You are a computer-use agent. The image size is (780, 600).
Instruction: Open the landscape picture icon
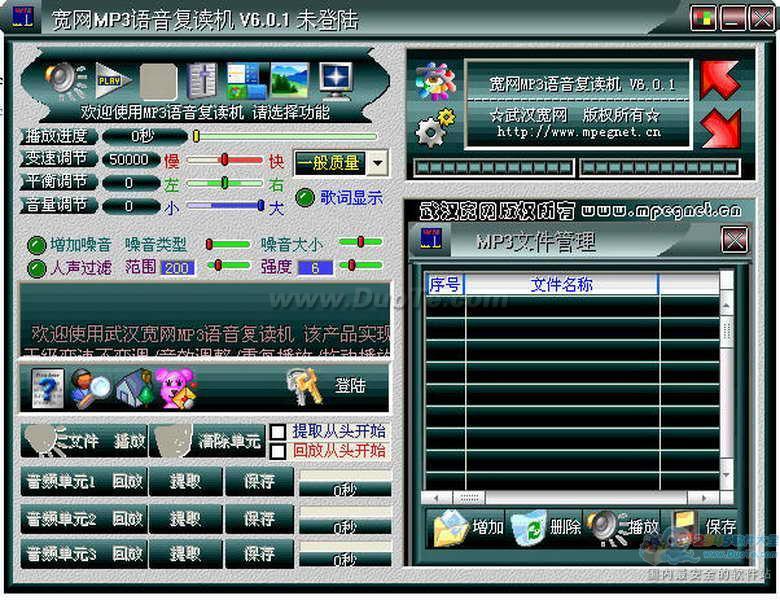(x=289, y=79)
